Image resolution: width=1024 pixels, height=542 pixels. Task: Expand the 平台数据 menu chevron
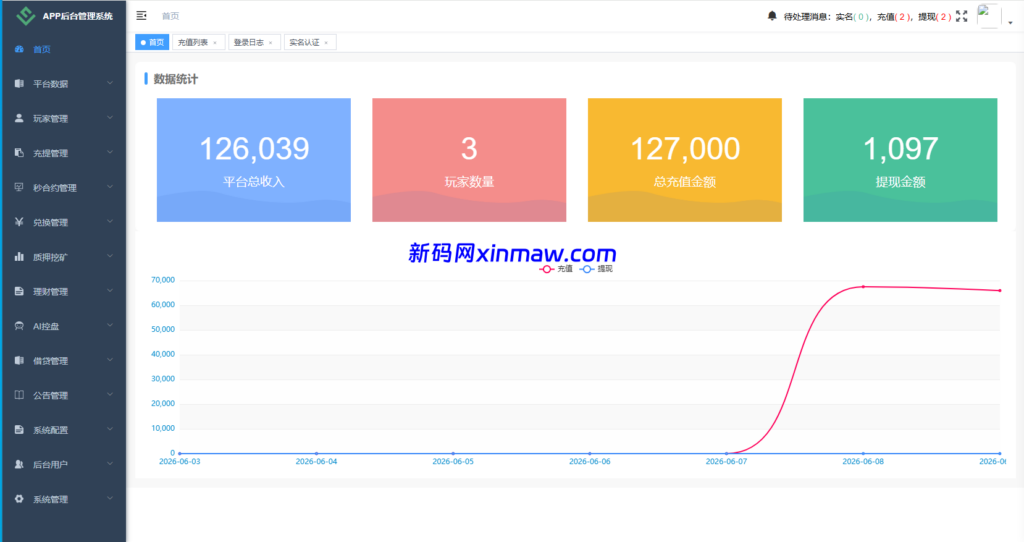(110, 83)
